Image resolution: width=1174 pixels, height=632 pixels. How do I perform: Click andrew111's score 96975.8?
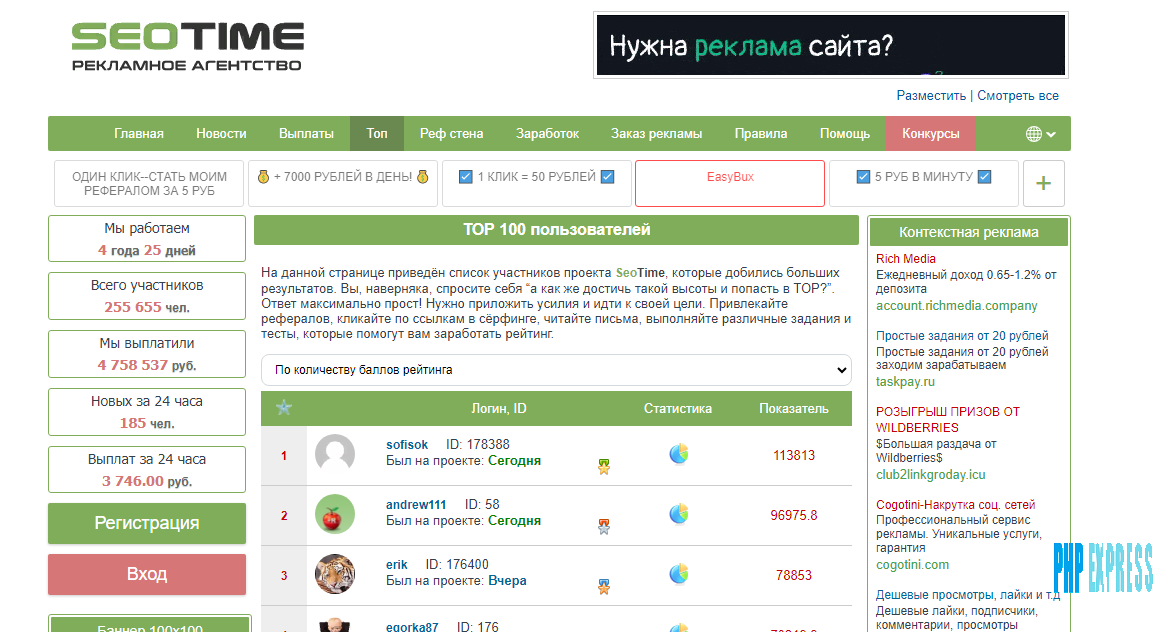tap(794, 515)
